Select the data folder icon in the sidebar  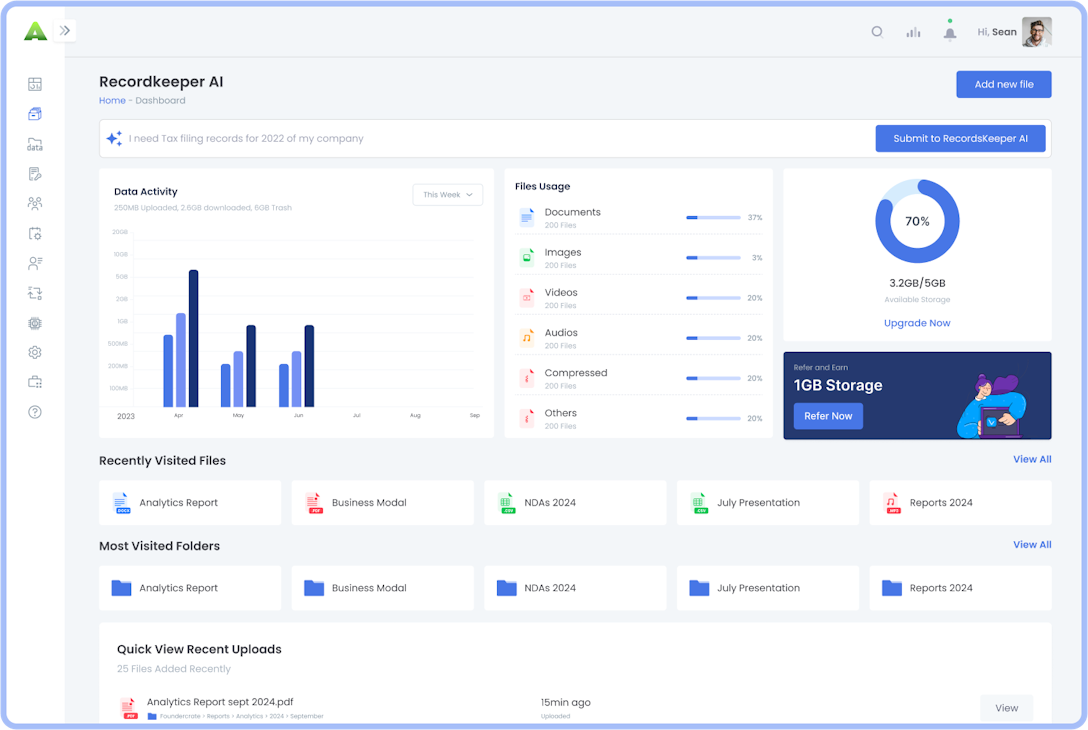[x=35, y=145]
